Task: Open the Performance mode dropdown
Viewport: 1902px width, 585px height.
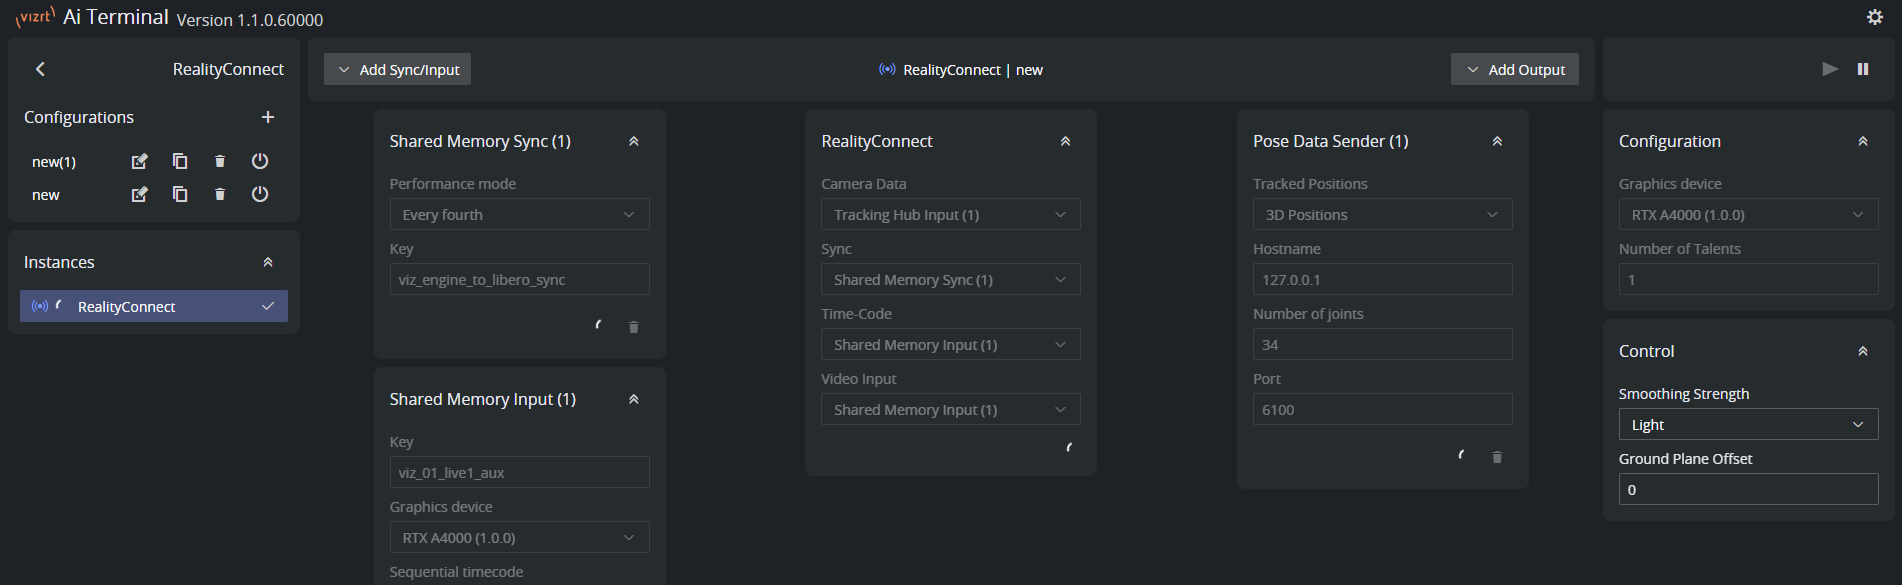Action: (x=519, y=215)
